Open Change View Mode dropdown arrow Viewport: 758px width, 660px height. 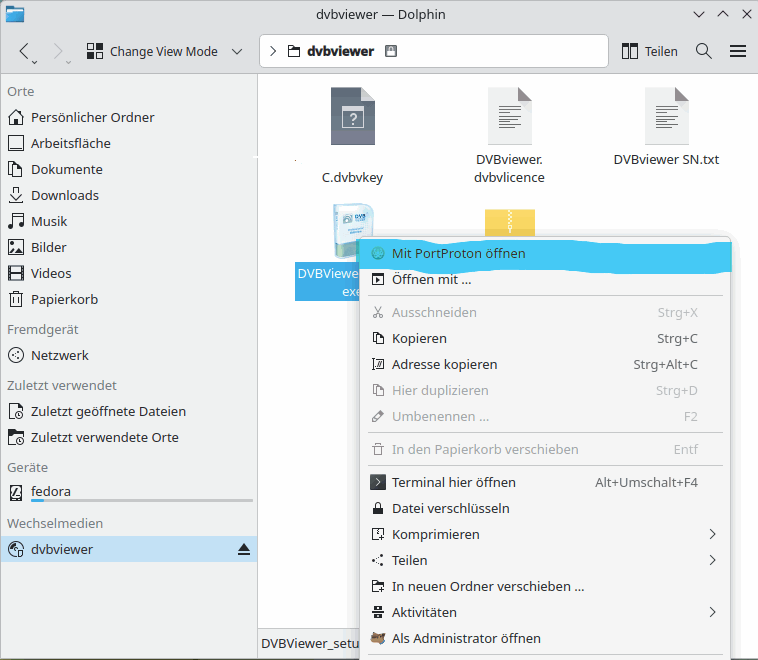click(237, 51)
